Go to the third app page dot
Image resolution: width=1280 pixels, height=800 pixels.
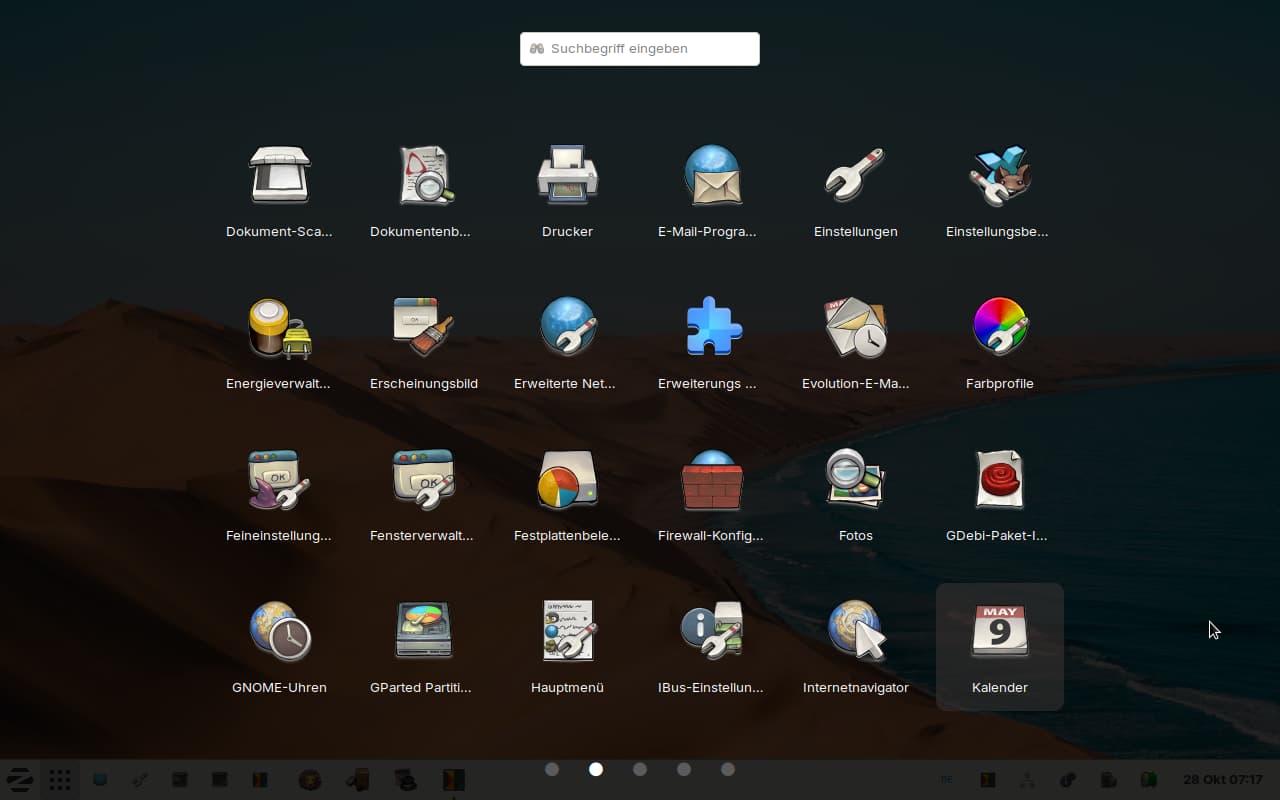coord(640,769)
